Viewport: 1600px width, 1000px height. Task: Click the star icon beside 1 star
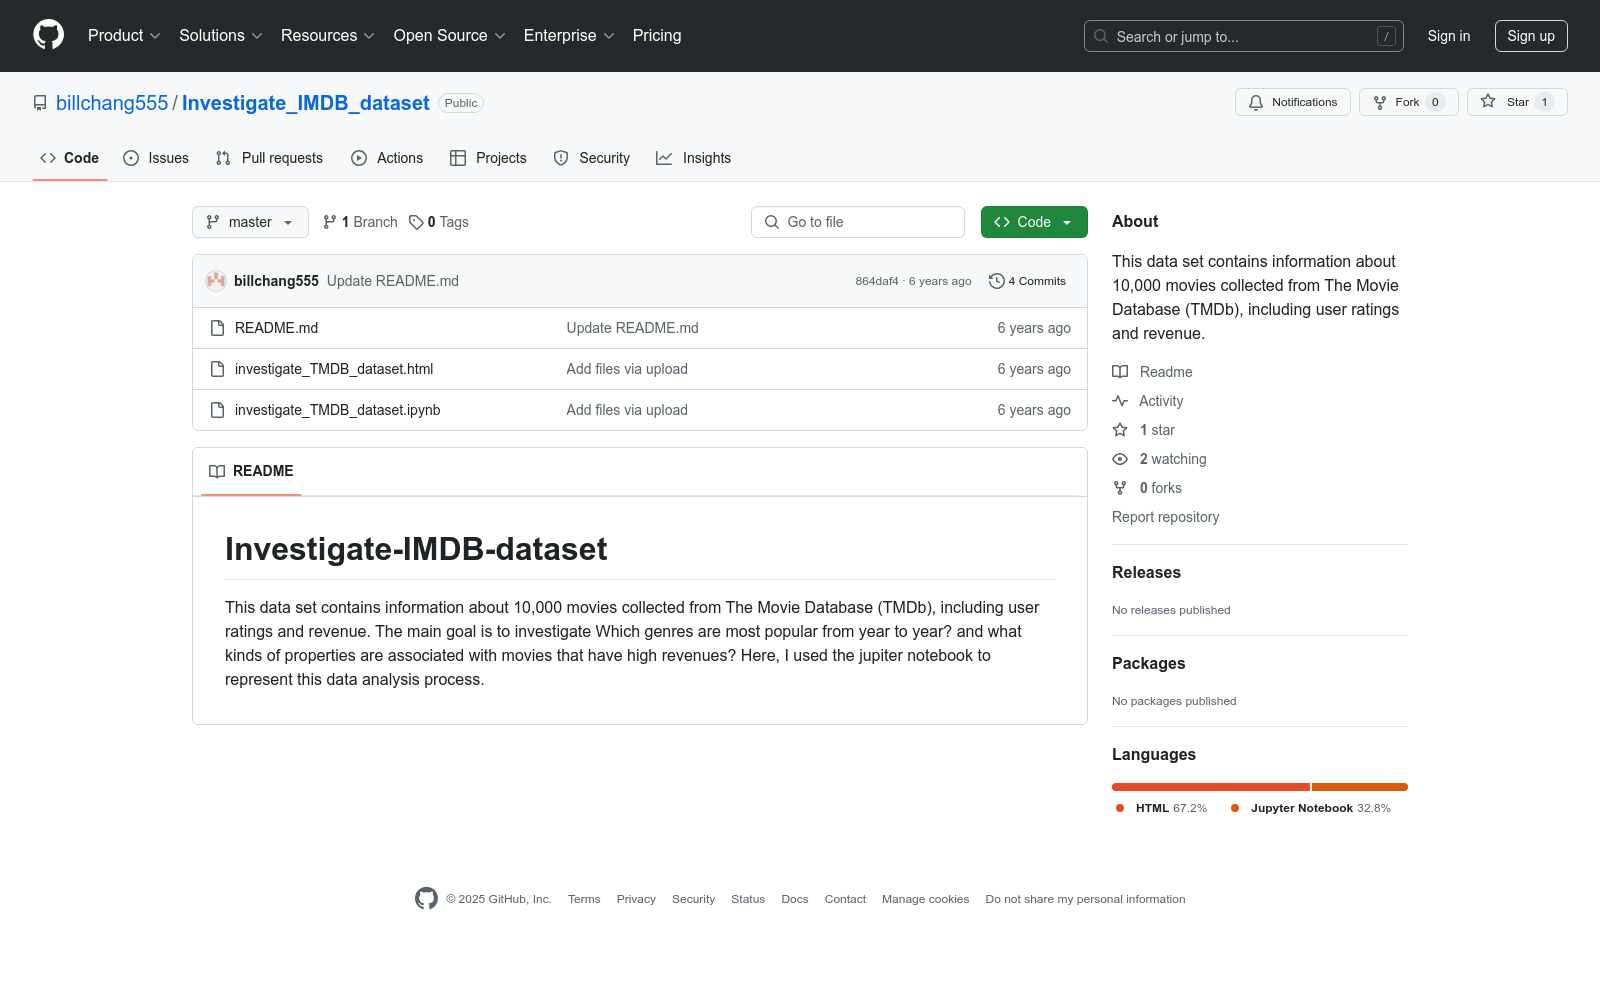pyautogui.click(x=1120, y=430)
